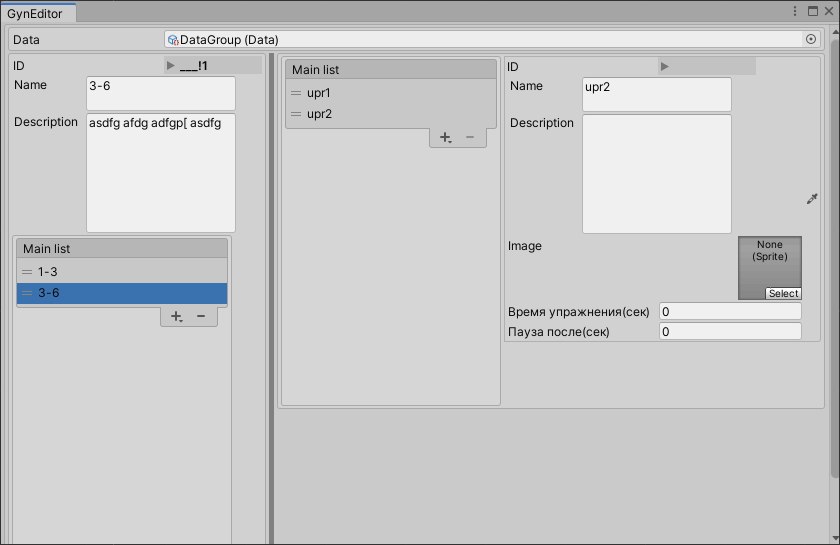Select upr2 in the middle list

click(x=391, y=114)
